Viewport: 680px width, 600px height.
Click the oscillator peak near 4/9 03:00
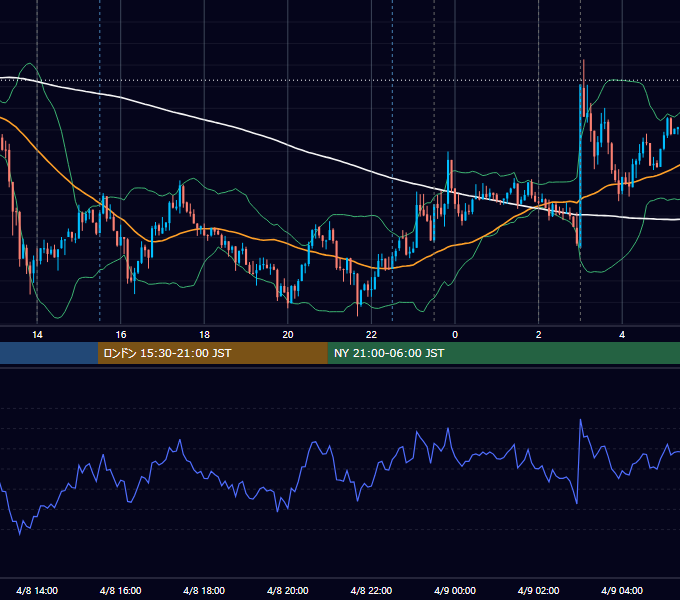coord(581,420)
